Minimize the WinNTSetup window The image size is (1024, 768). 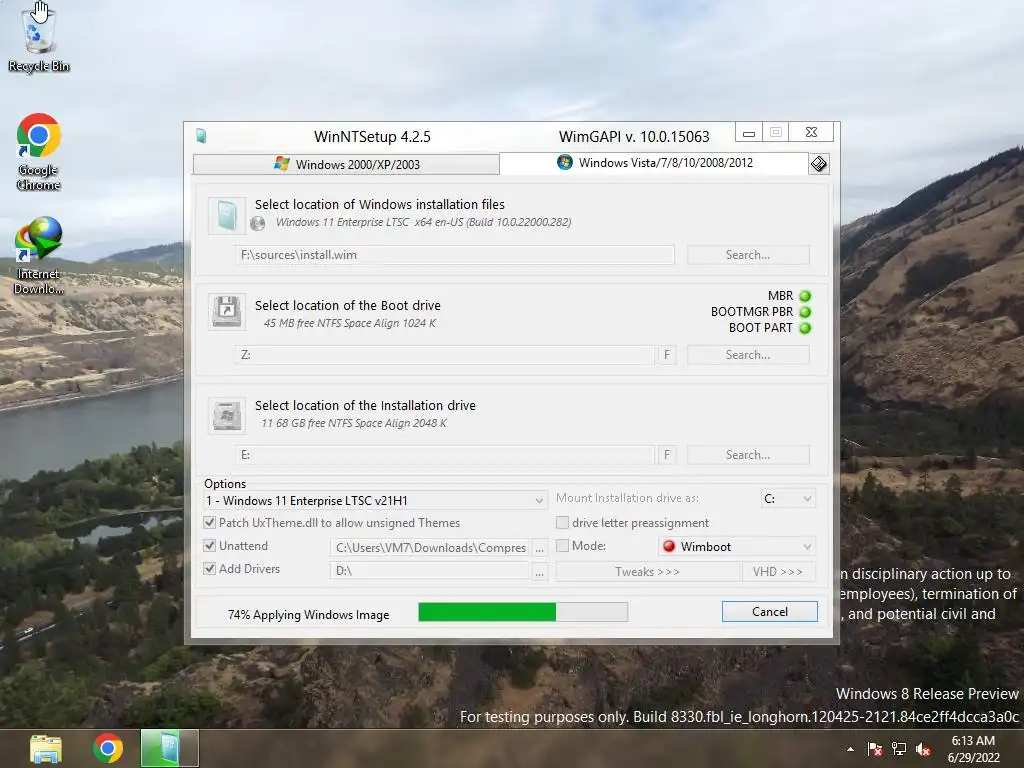pyautogui.click(x=748, y=133)
